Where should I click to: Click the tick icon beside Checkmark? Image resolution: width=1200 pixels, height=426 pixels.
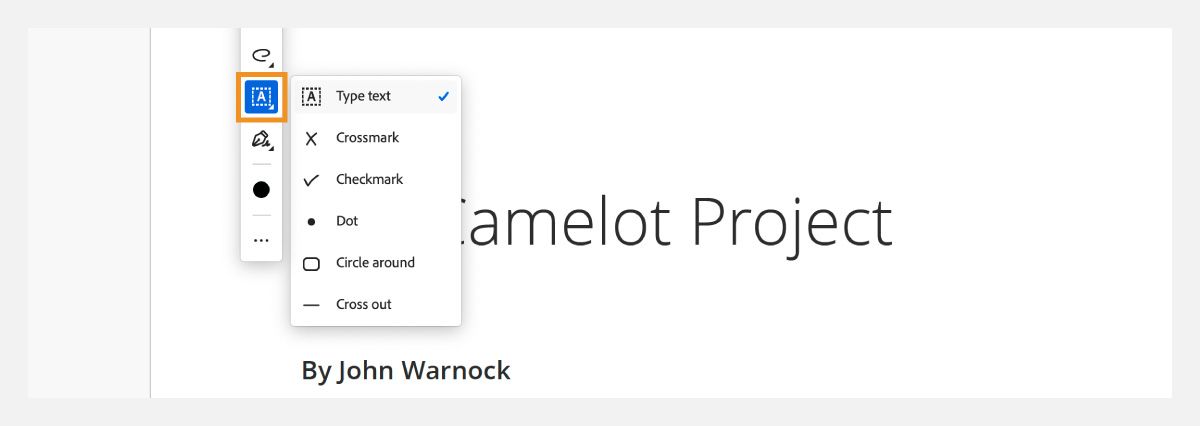(x=311, y=180)
